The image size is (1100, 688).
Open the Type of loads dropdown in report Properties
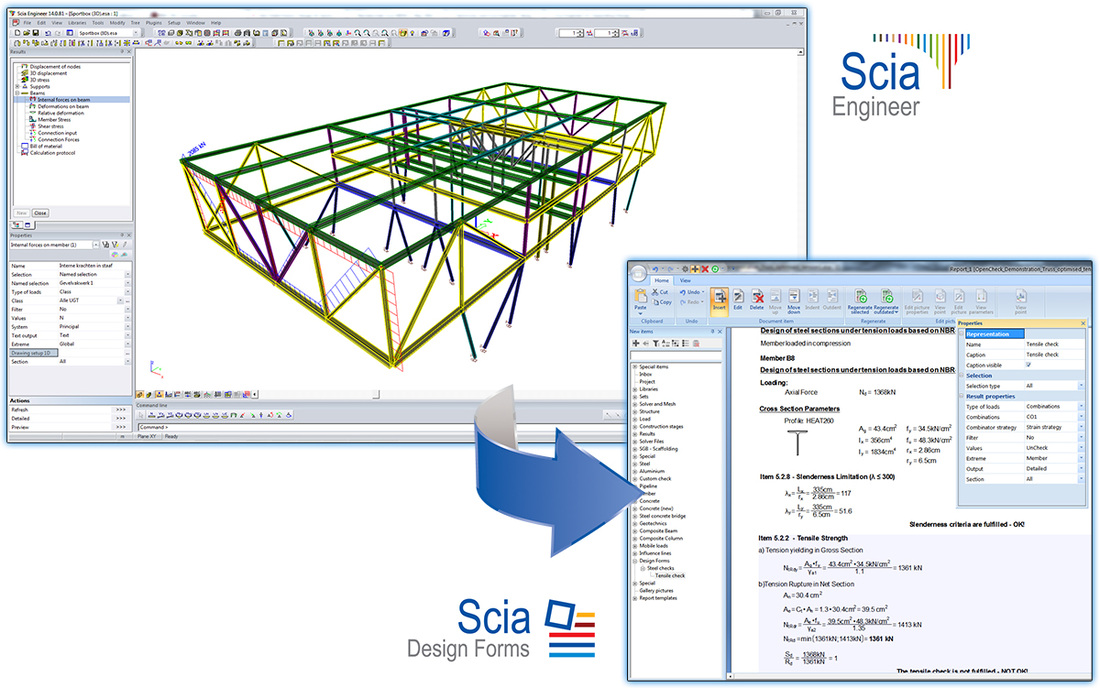coord(1081,407)
